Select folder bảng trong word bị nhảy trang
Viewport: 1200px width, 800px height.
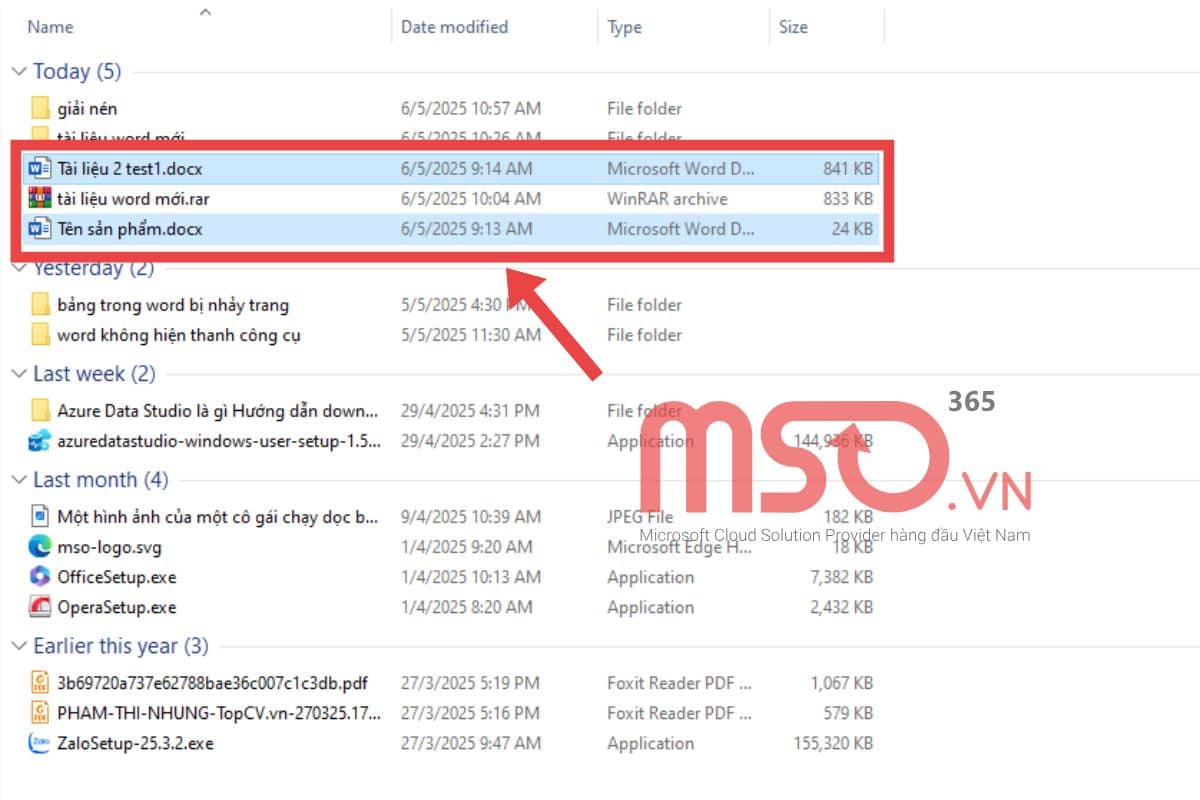(173, 304)
